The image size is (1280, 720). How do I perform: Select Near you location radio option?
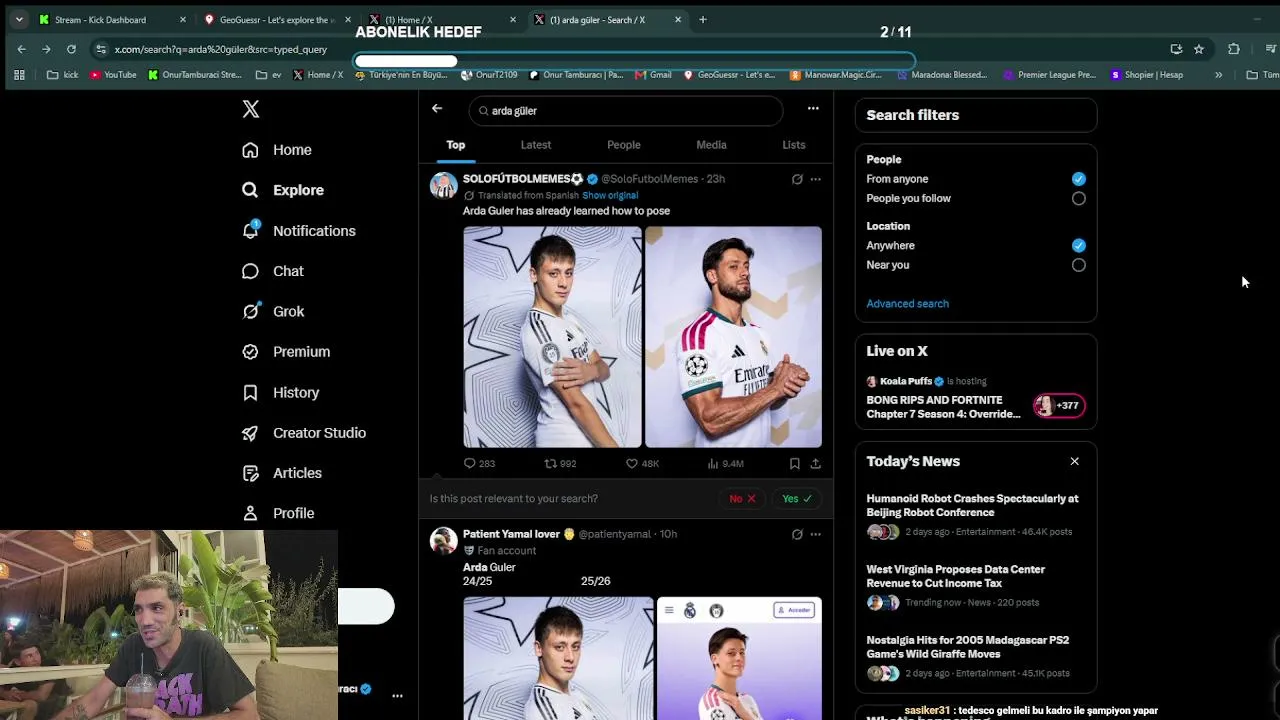pyautogui.click(x=1078, y=265)
